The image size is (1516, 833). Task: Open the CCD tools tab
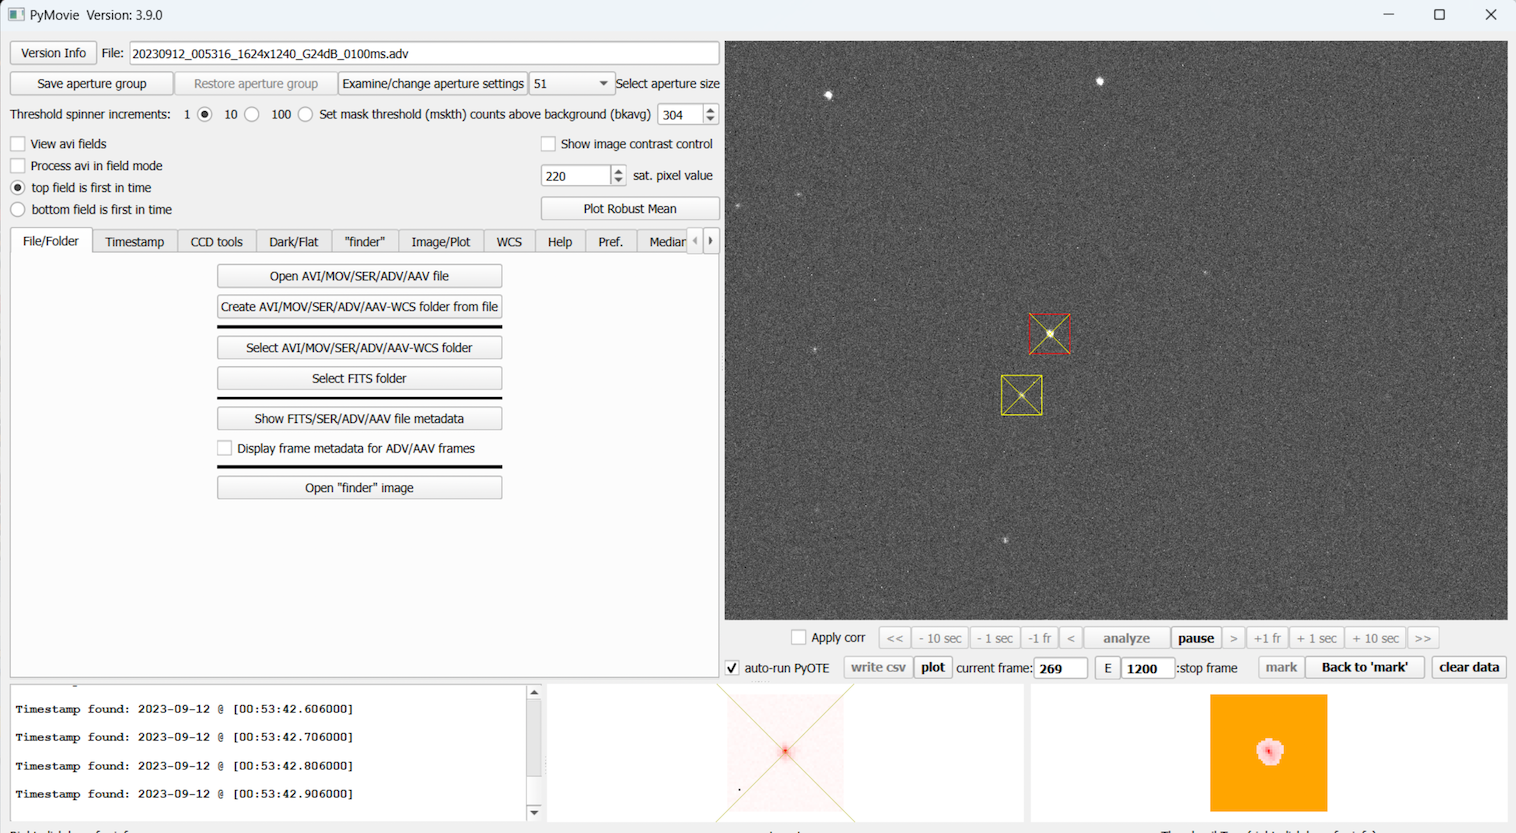tap(216, 242)
